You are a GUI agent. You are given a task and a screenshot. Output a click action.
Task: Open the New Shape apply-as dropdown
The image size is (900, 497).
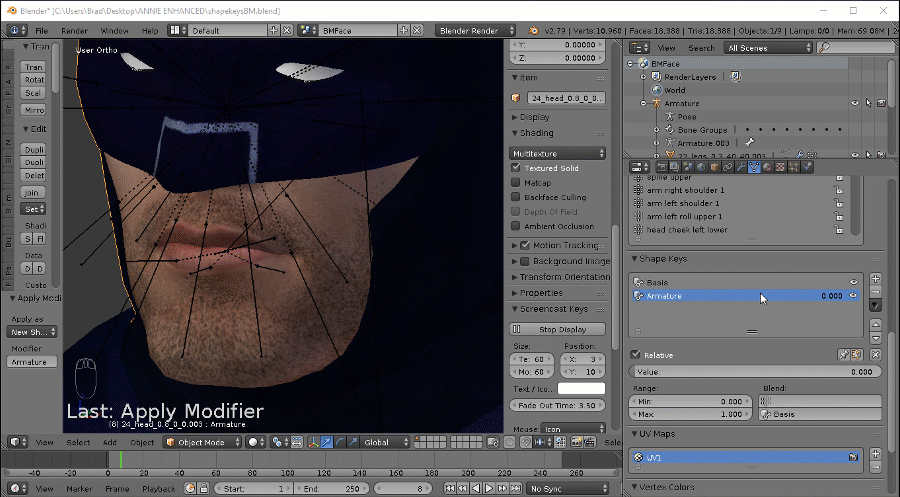tap(32, 332)
